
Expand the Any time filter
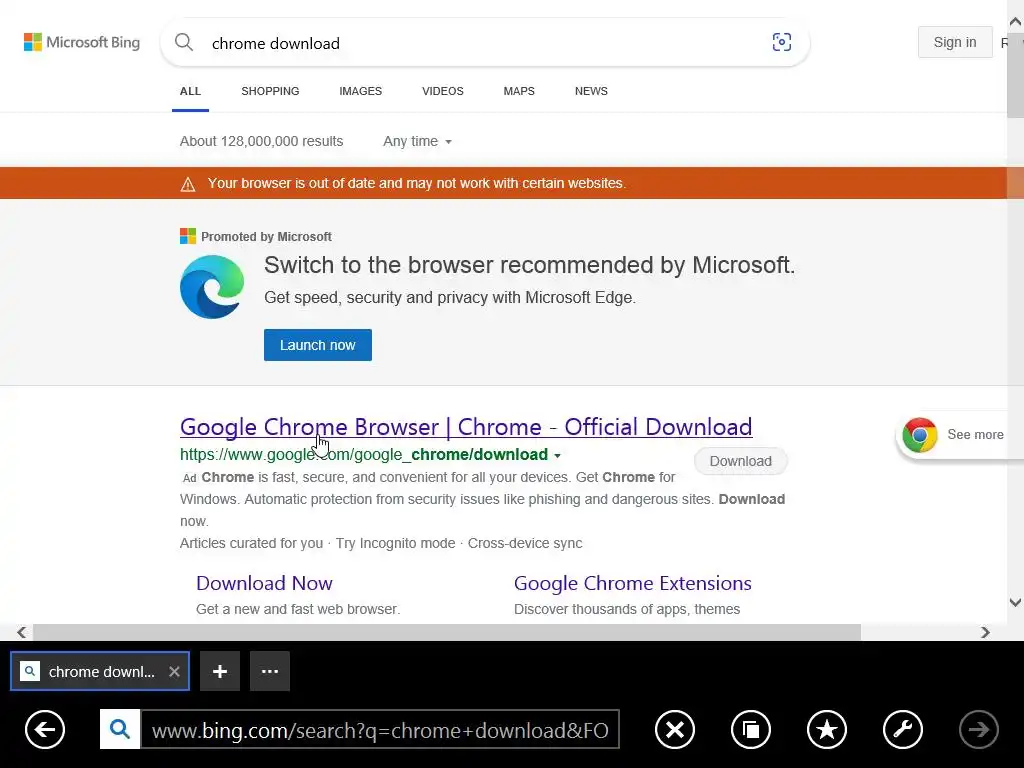(417, 142)
